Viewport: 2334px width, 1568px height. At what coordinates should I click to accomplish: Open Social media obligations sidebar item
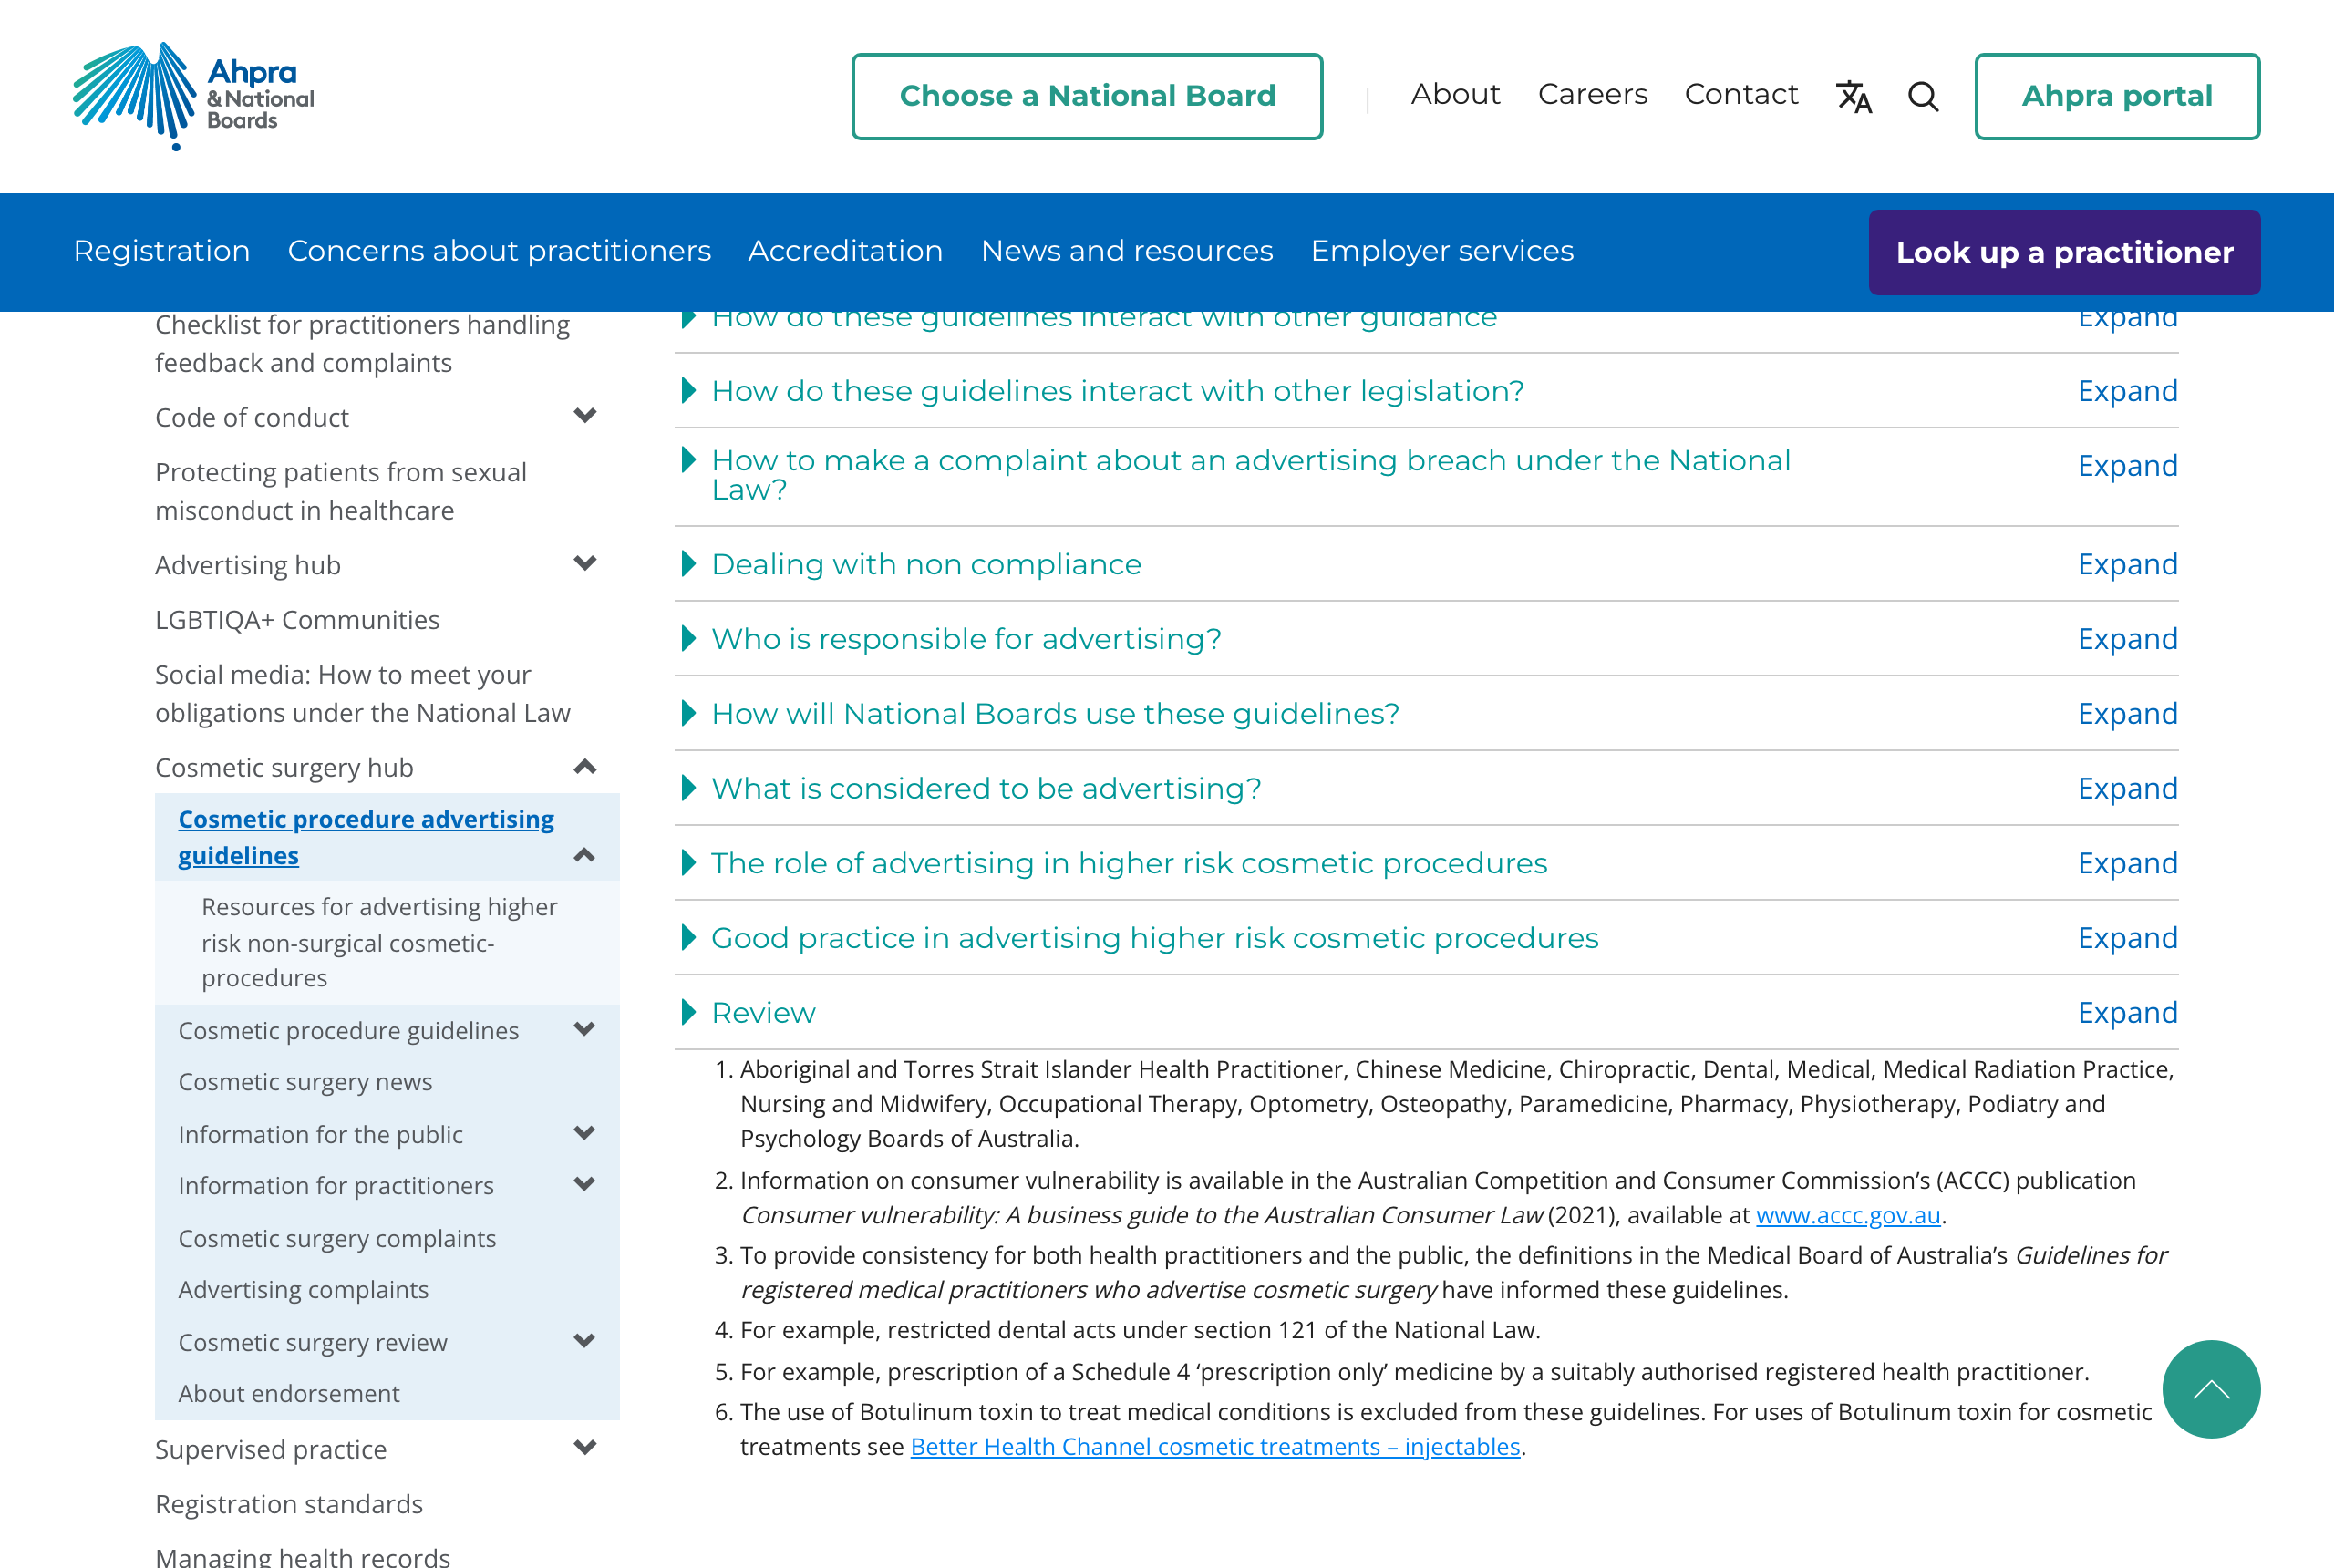[362, 694]
